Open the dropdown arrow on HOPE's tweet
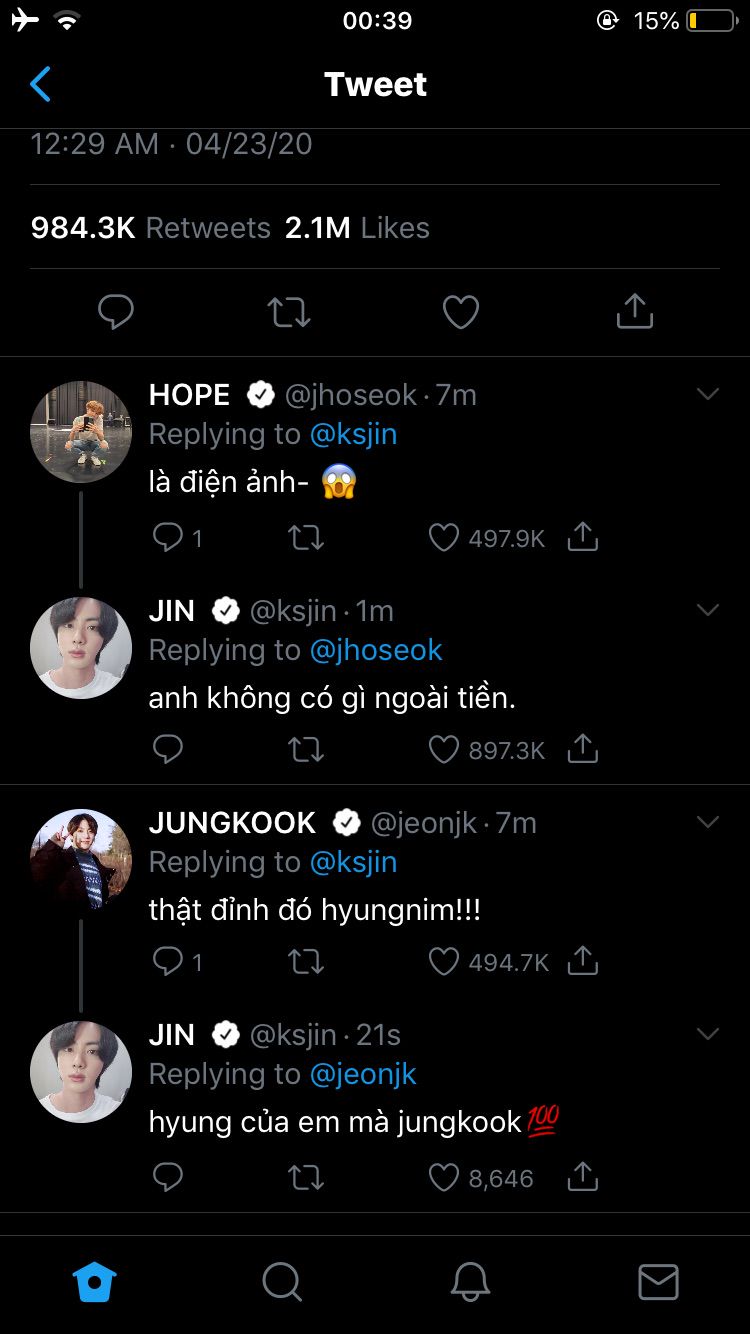This screenshot has width=750, height=1334. click(708, 395)
